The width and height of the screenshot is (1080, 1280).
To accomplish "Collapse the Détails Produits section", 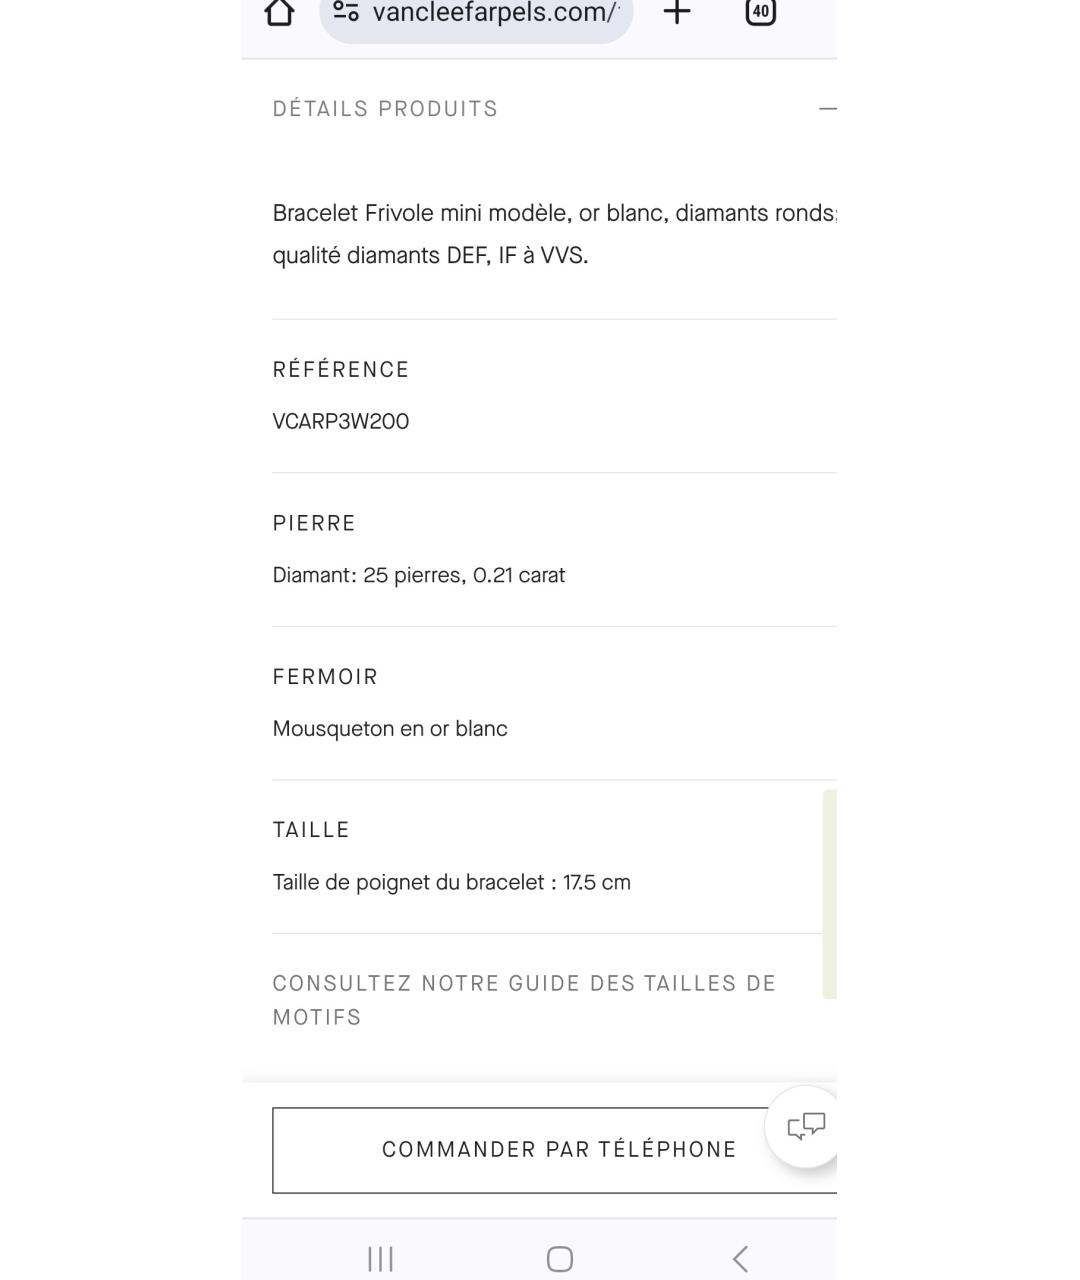I will [x=827, y=109].
